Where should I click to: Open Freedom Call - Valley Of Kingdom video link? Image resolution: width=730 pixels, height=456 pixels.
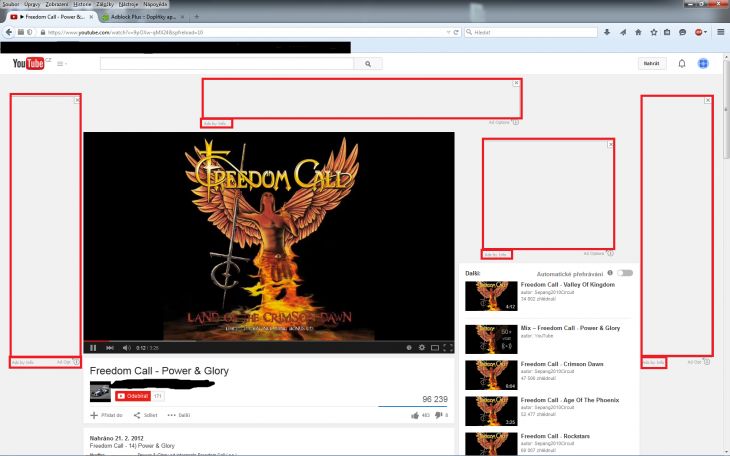(x=568, y=285)
